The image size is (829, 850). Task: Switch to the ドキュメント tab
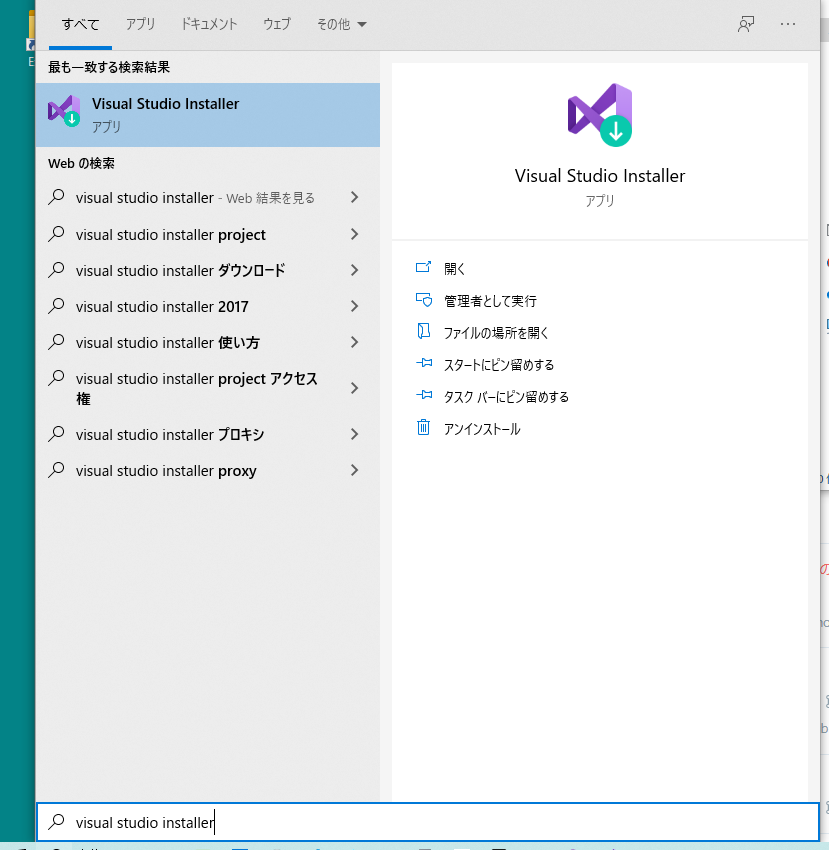click(209, 24)
